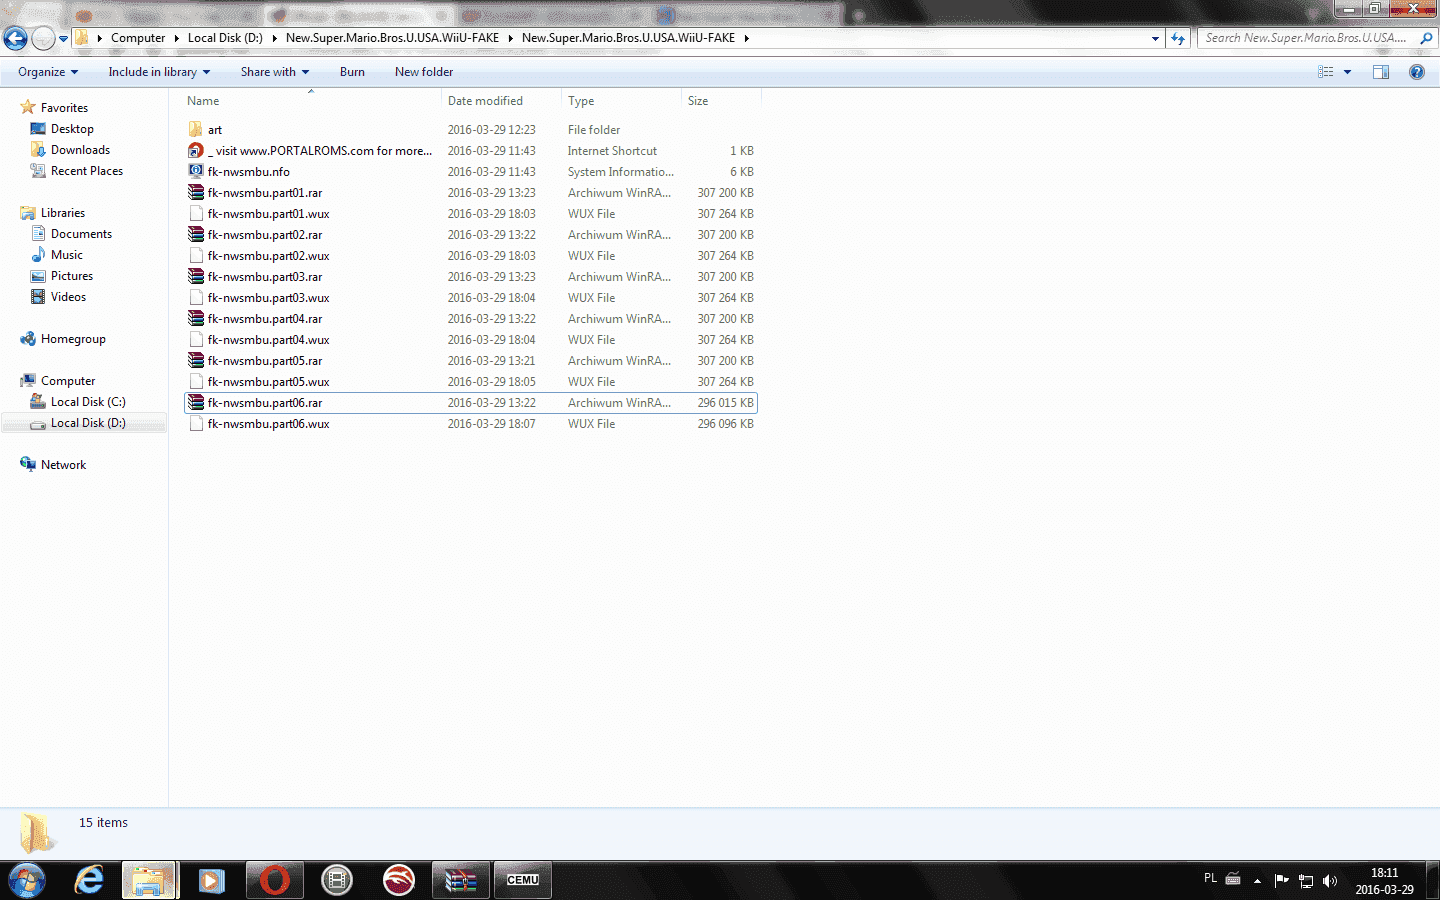1440x900 pixels.
Task: Click the volume speaker tray icon
Action: pos(1330,881)
